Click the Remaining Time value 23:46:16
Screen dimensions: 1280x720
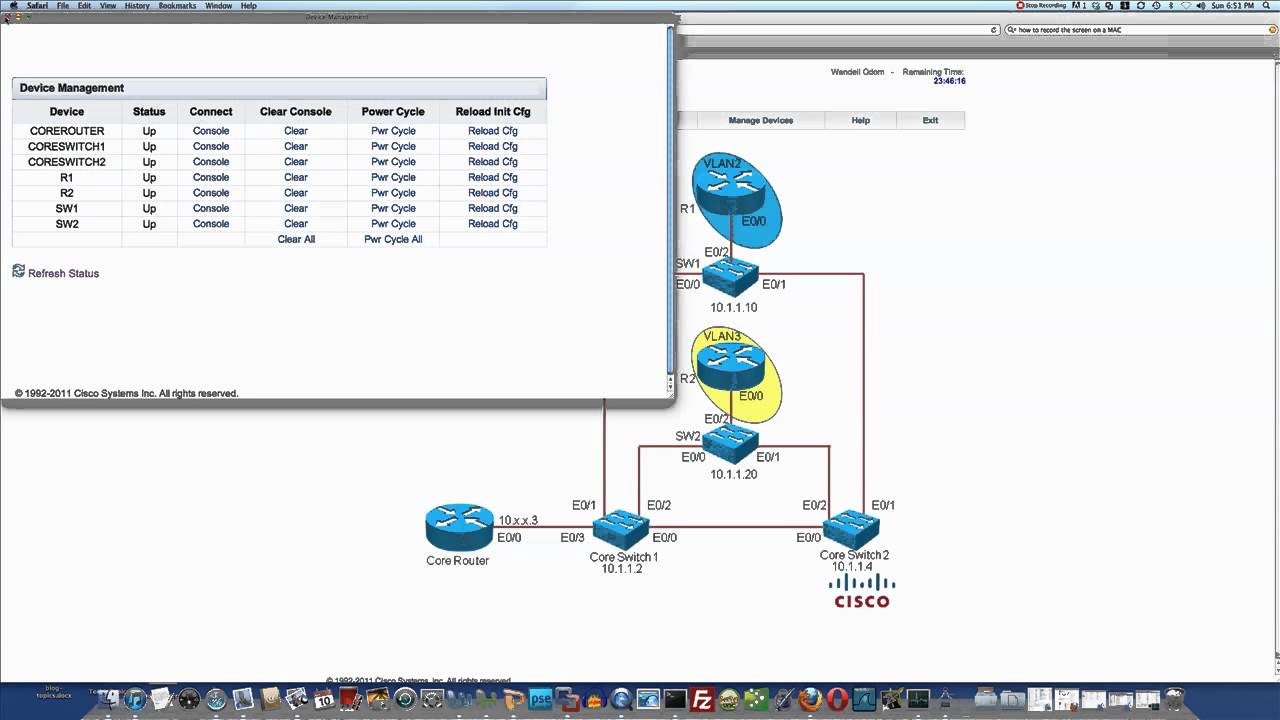click(949, 81)
